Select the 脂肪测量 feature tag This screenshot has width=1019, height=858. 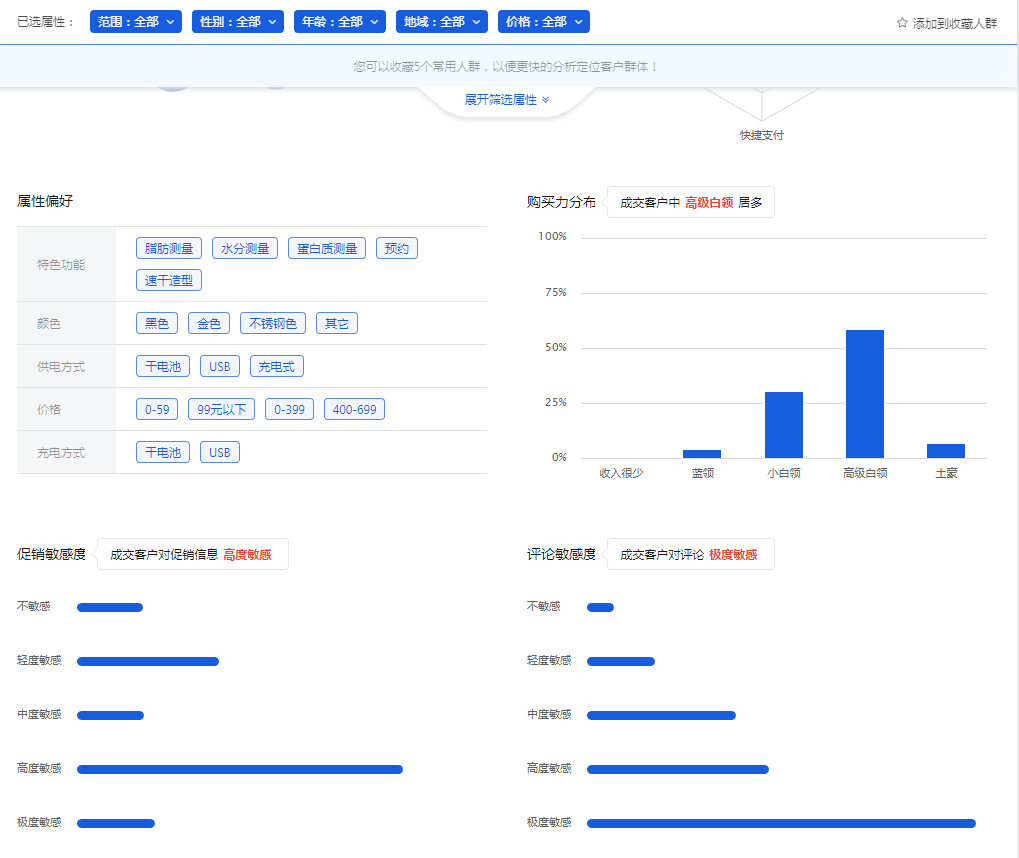[x=169, y=249]
